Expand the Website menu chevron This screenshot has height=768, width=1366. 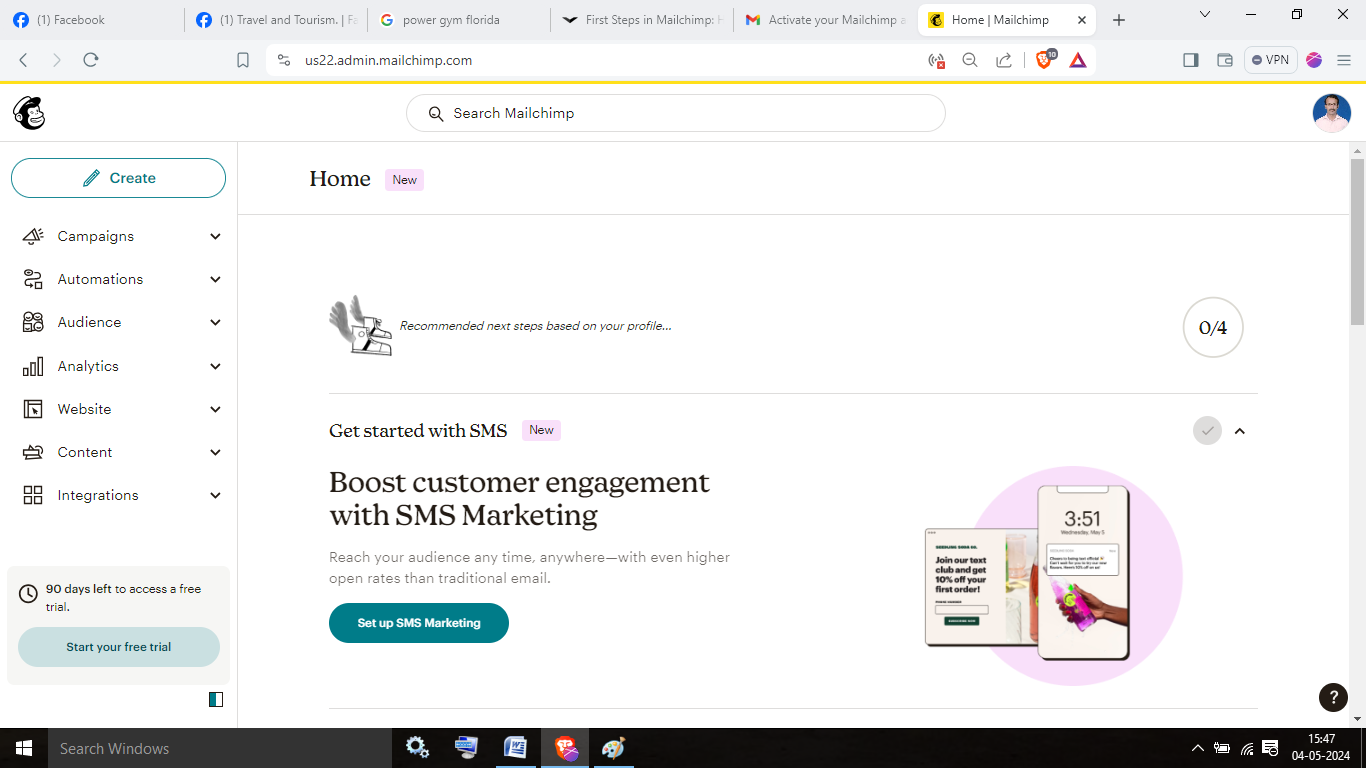pos(215,409)
